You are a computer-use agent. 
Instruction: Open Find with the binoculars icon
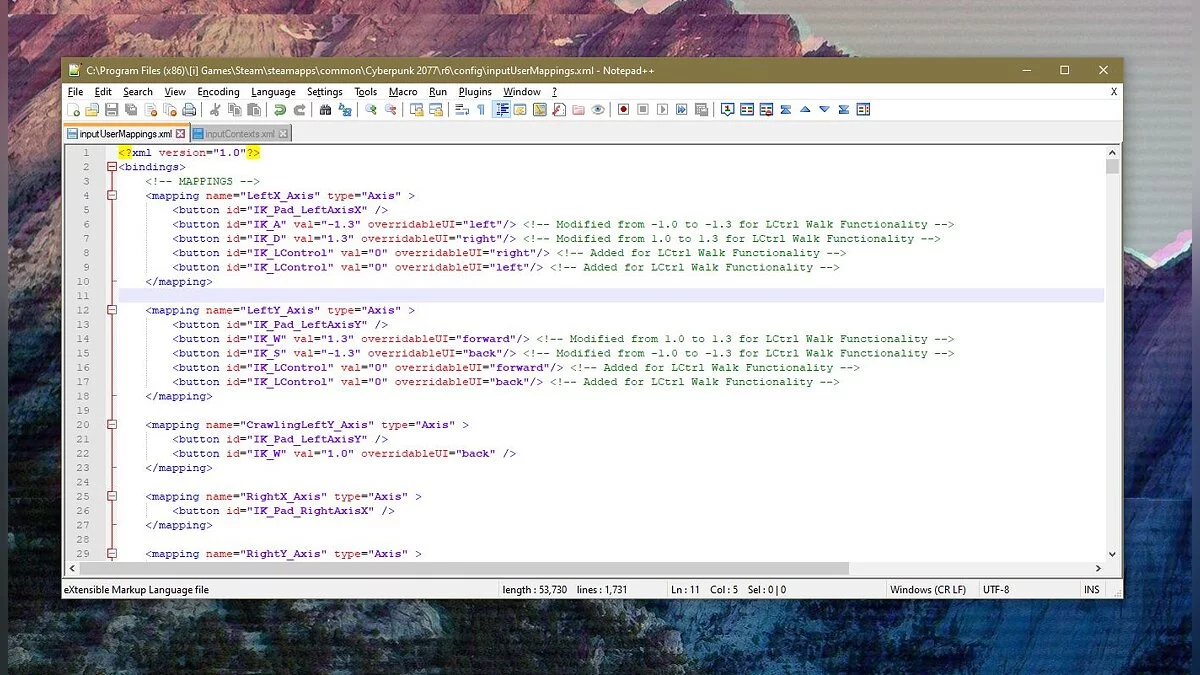325,110
